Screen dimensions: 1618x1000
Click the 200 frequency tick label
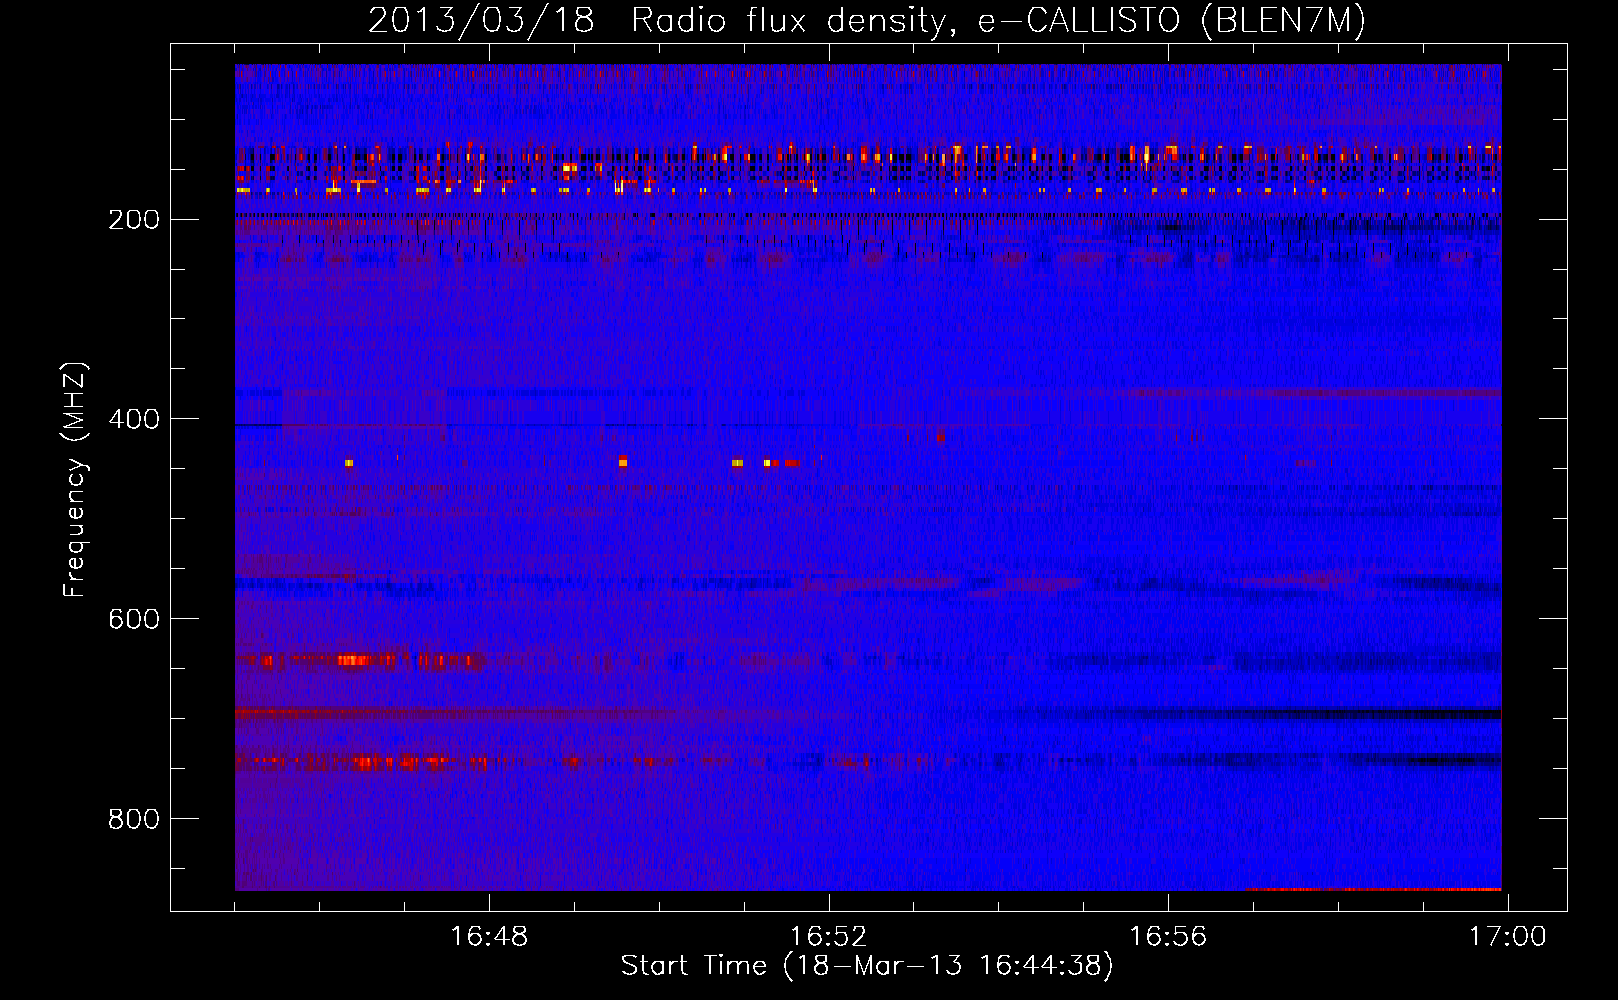[x=134, y=220]
